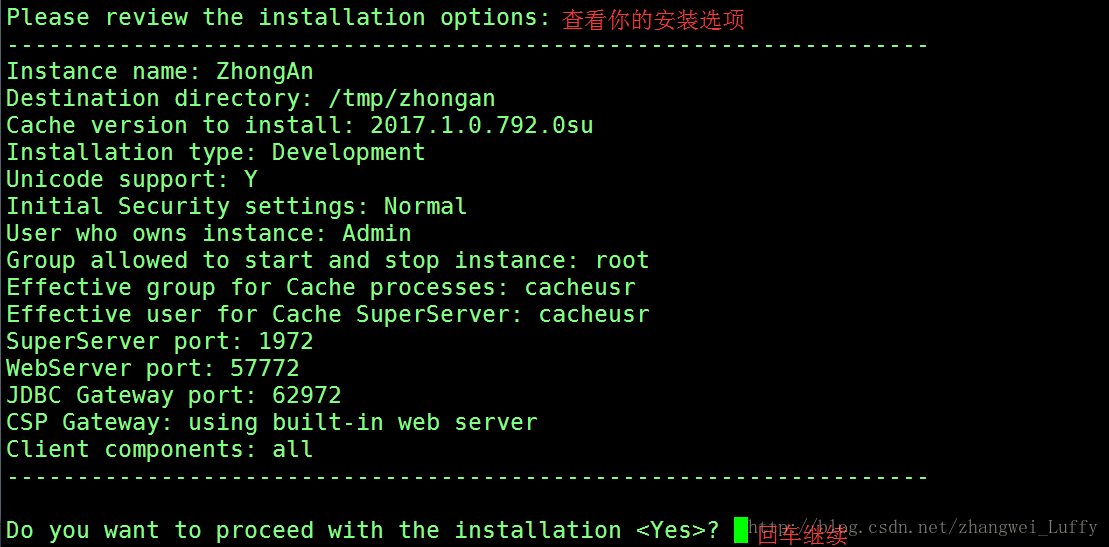1109x547 pixels.
Task: Click the JDBC Gateway port 62972 line
Action: (x=174, y=396)
